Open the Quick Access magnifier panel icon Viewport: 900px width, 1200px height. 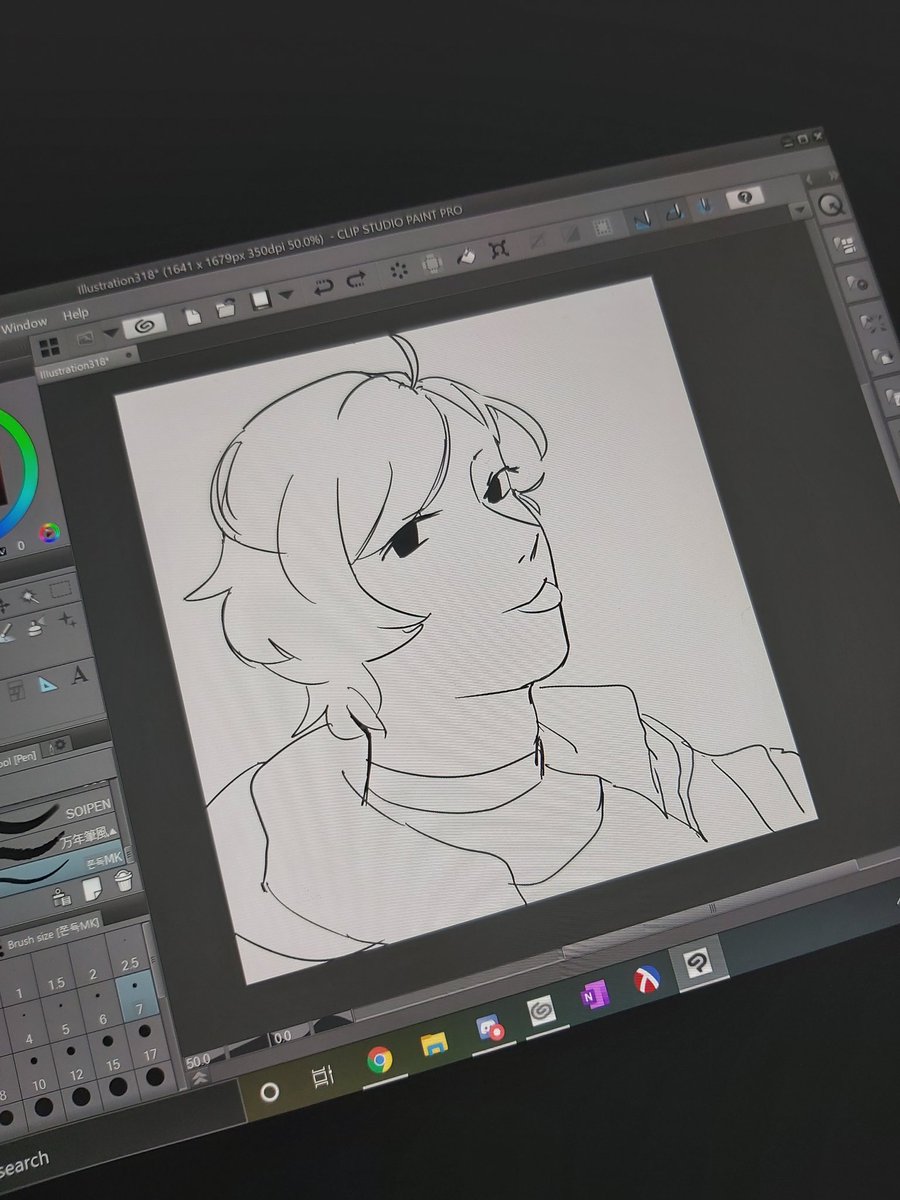(x=831, y=206)
